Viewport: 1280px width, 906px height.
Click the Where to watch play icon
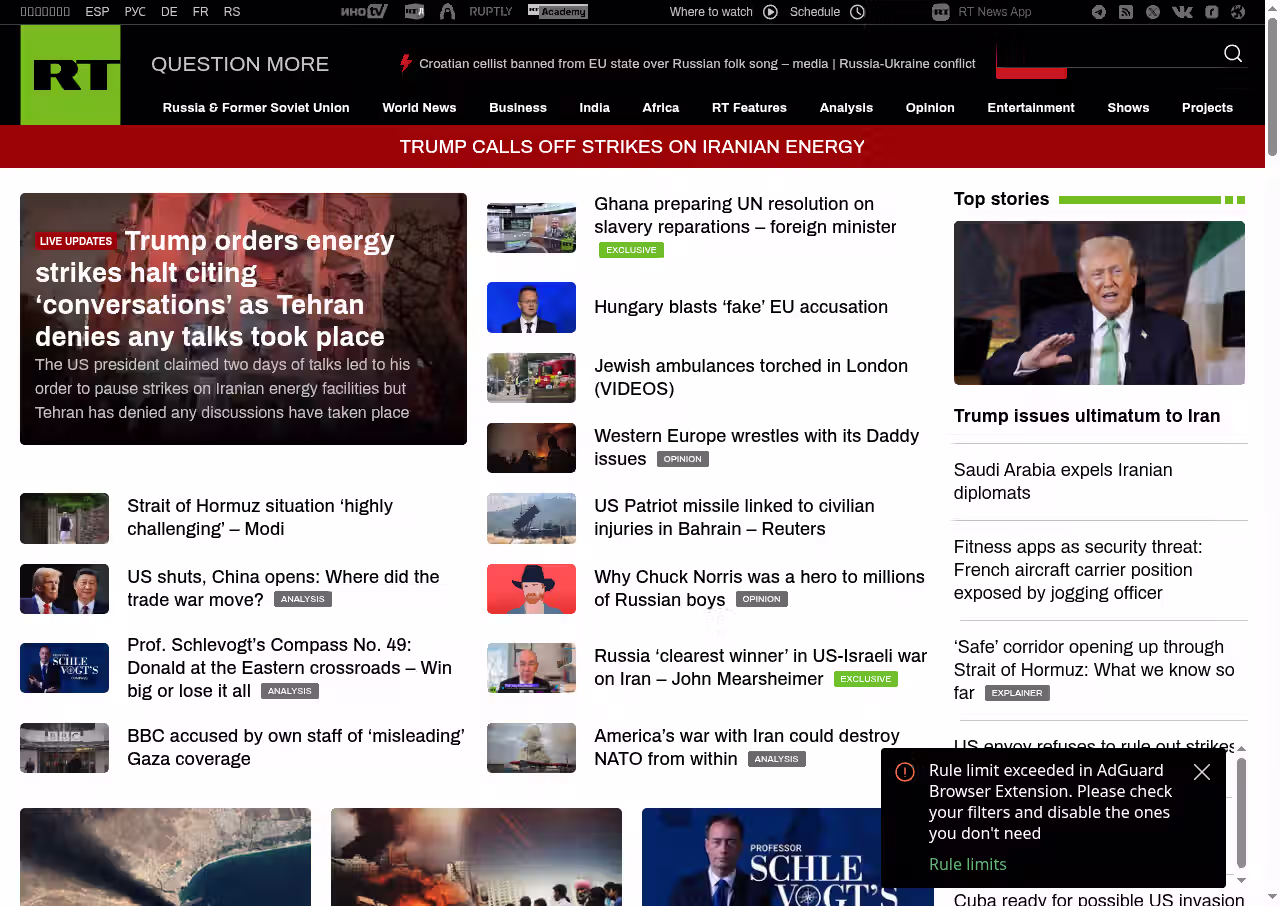pyautogui.click(x=770, y=12)
